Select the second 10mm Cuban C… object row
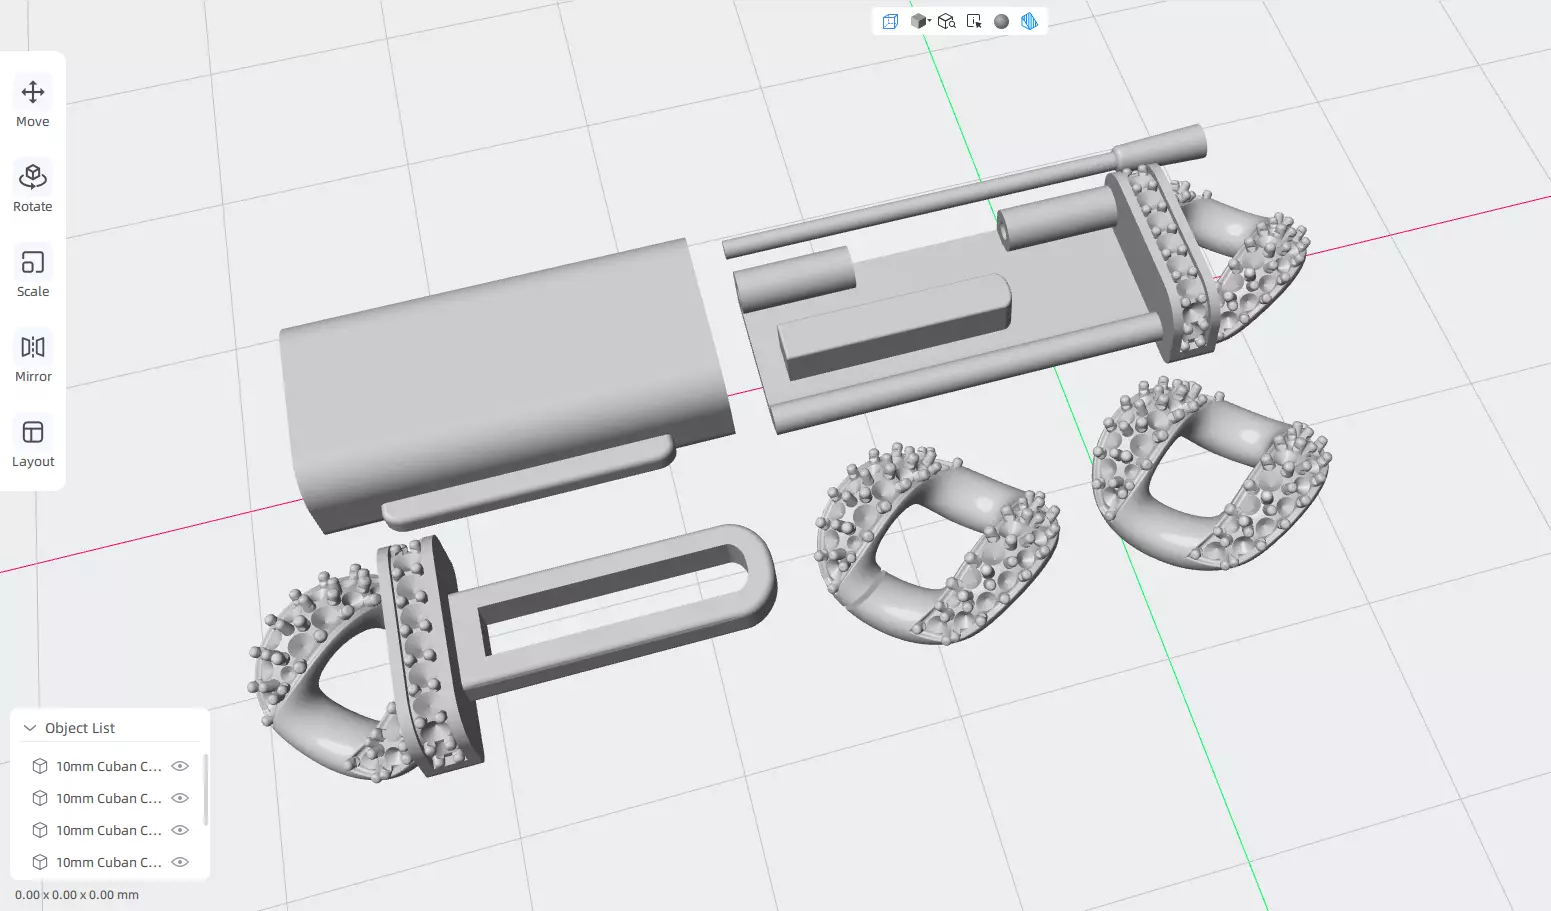Viewport: 1551px width, 911px height. click(110, 798)
